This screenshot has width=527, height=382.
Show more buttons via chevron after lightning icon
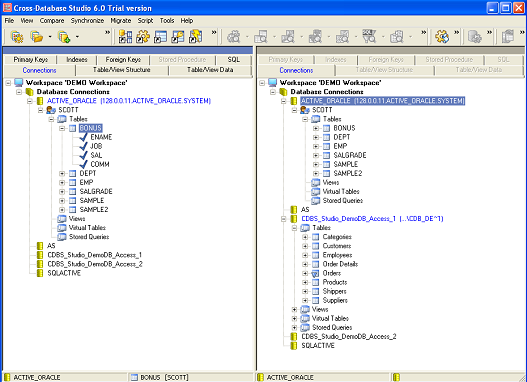214,33
